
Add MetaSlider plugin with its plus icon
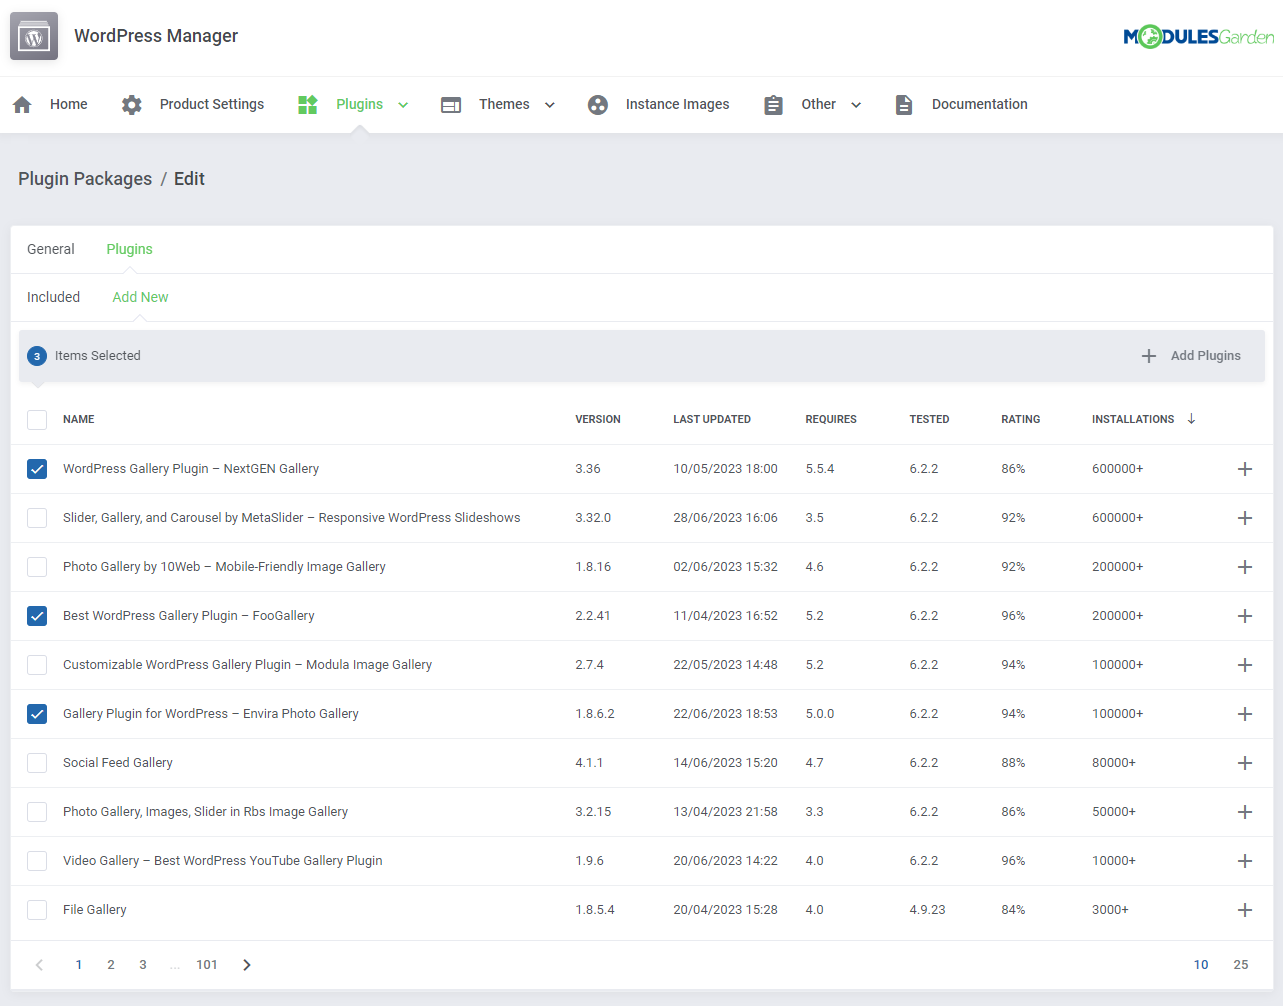pyautogui.click(x=1245, y=518)
